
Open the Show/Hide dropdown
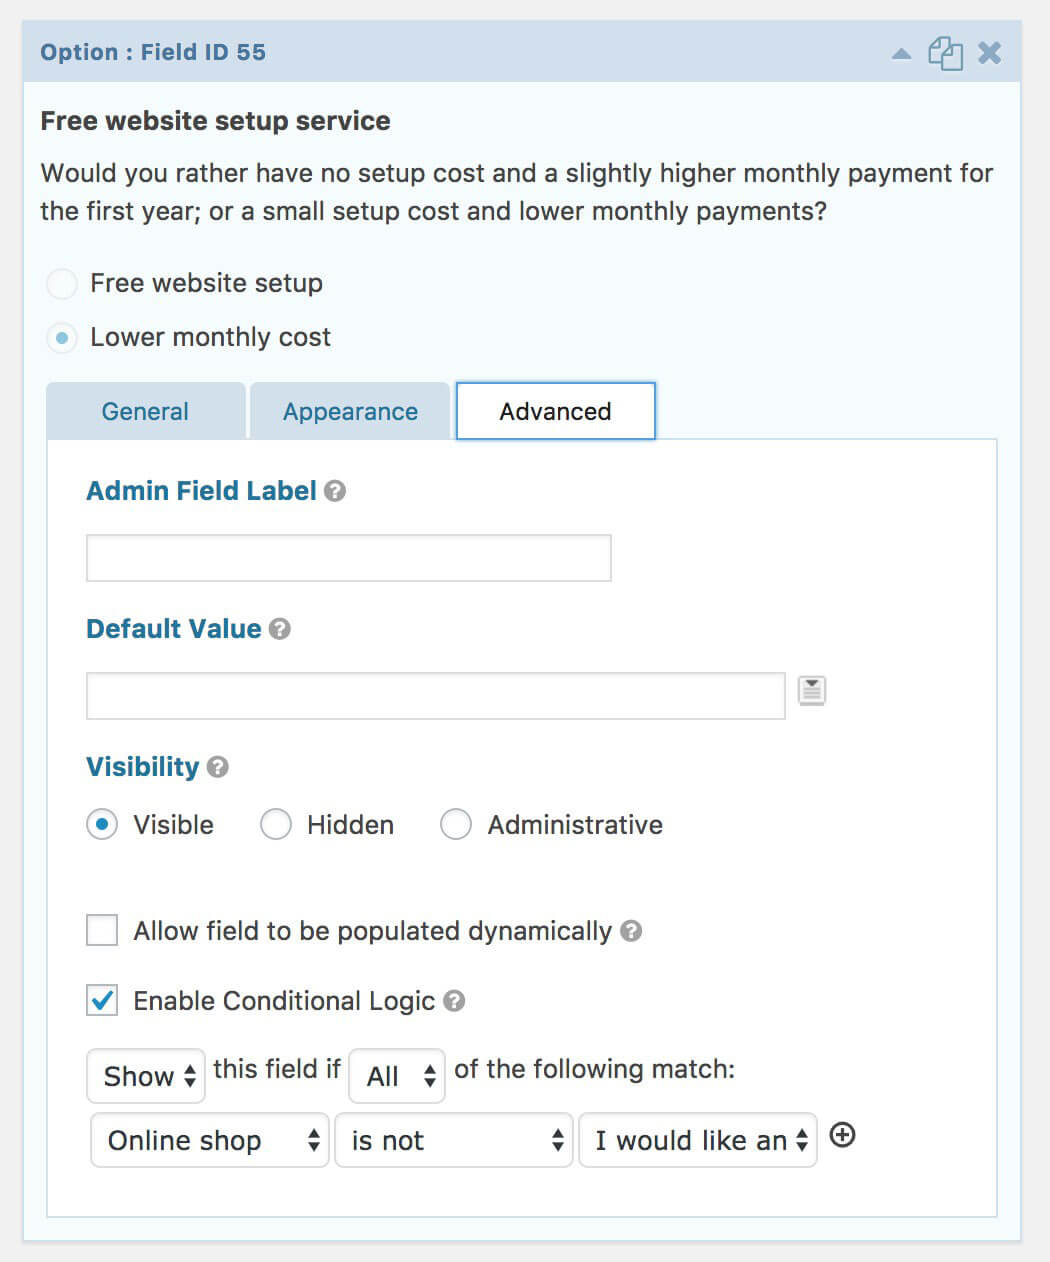tap(146, 1076)
